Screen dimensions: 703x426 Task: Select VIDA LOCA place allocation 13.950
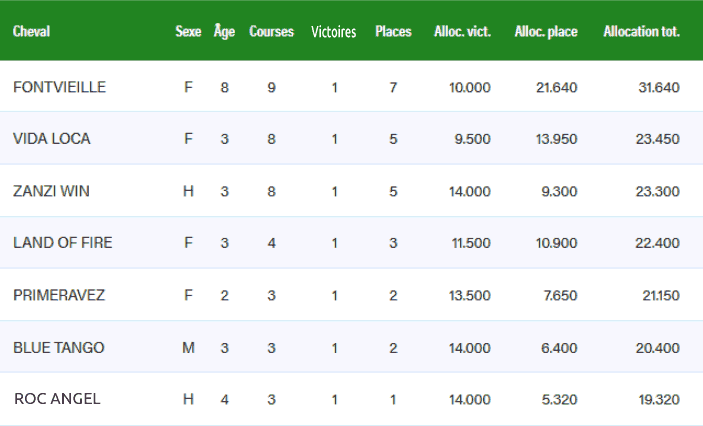tap(556, 139)
